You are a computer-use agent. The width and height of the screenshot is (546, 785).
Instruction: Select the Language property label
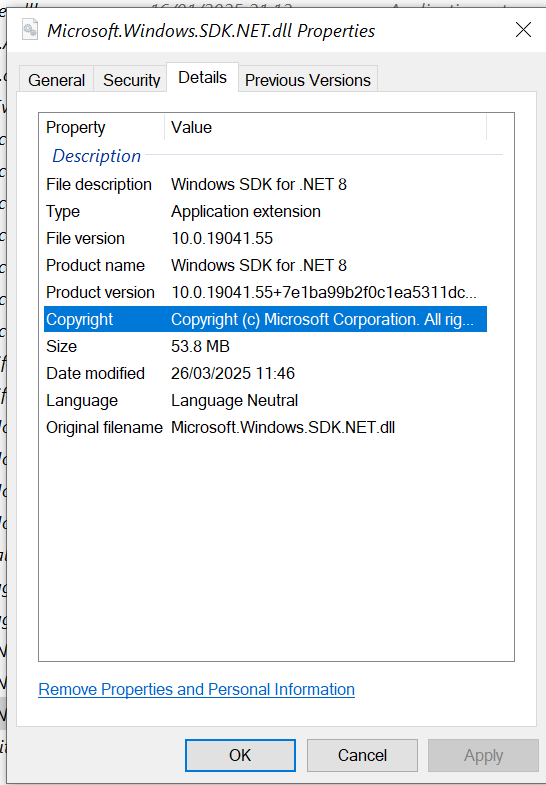point(82,401)
